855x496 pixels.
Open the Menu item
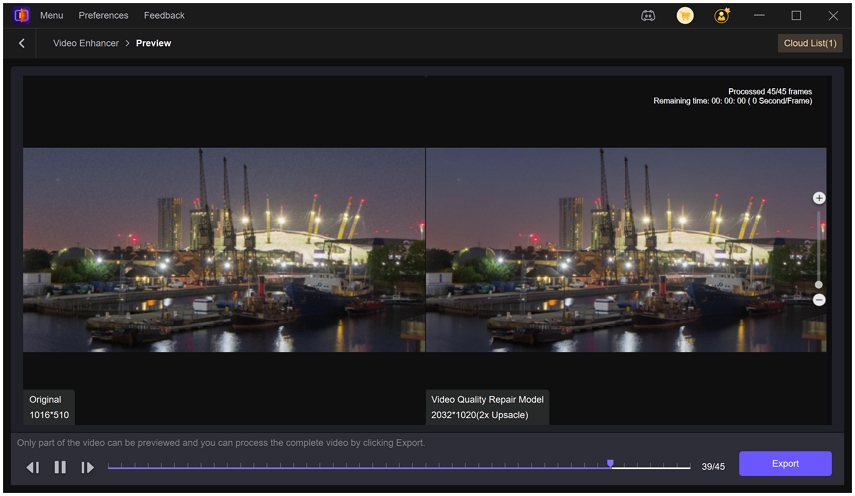[x=51, y=15]
